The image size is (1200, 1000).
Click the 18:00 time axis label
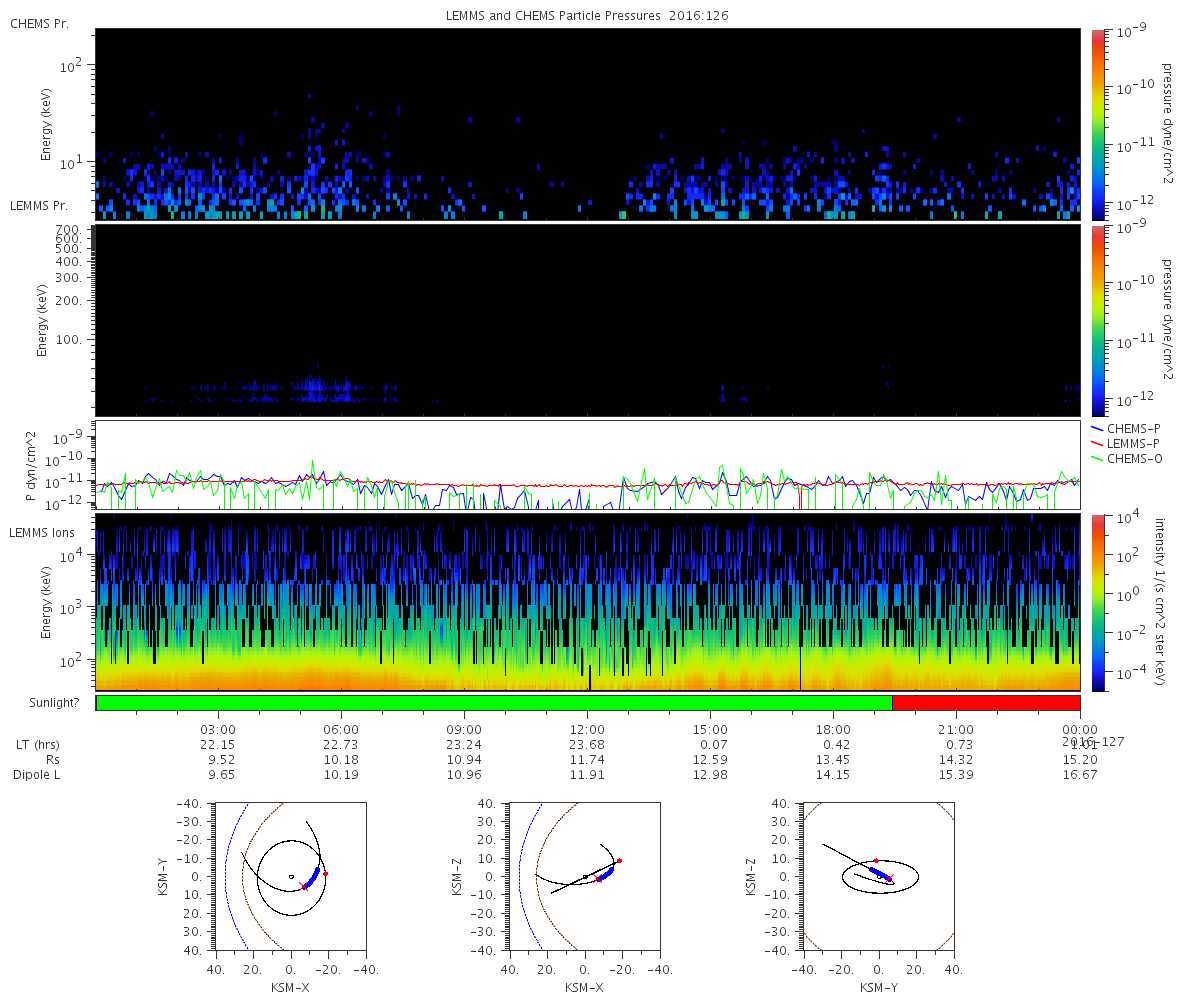pos(833,729)
